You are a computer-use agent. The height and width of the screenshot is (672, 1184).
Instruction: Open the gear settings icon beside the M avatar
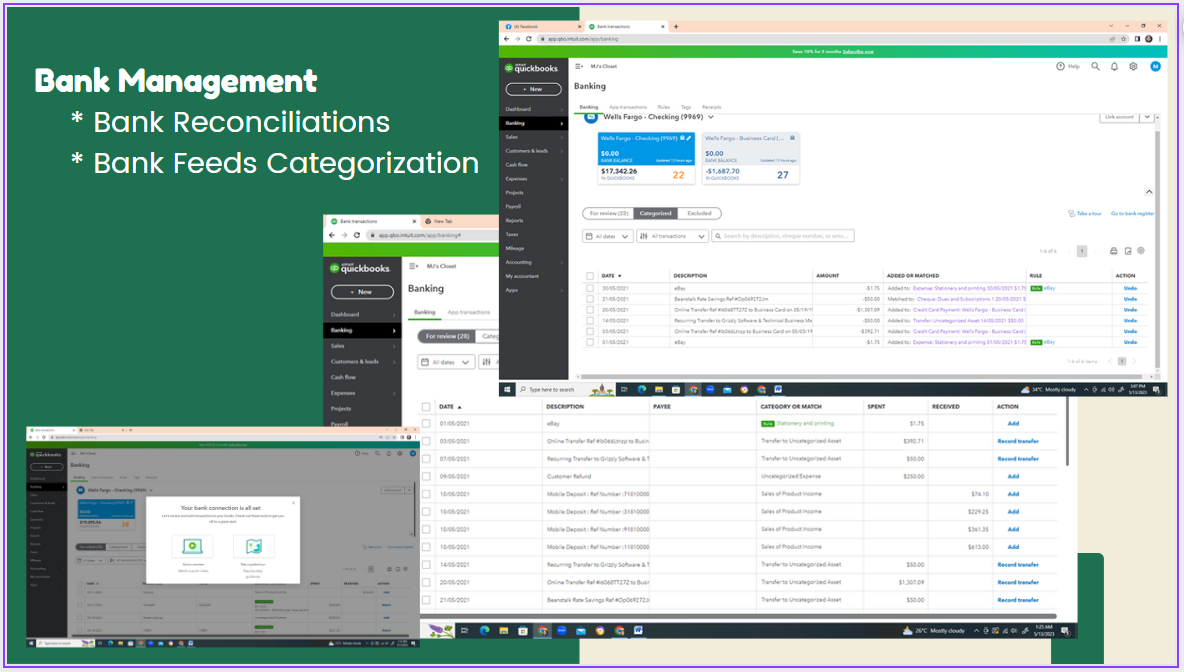1133,66
